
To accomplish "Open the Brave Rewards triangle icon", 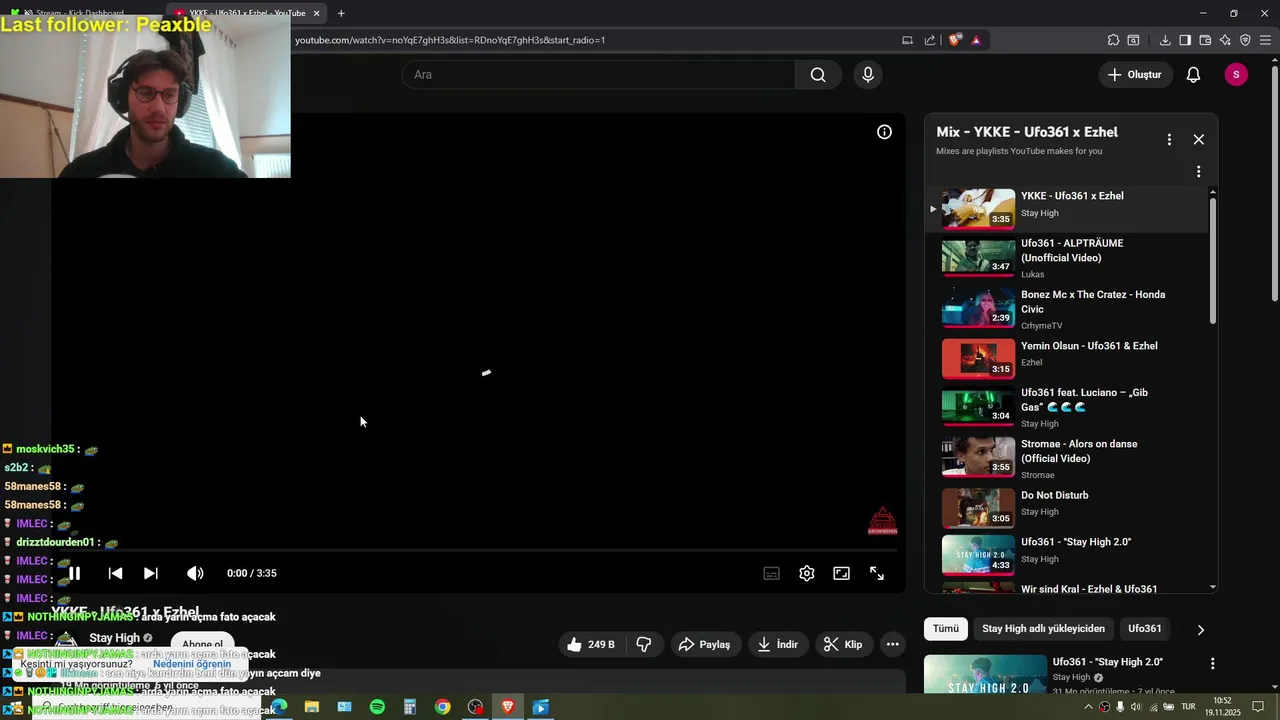I will pyautogui.click(x=976, y=40).
